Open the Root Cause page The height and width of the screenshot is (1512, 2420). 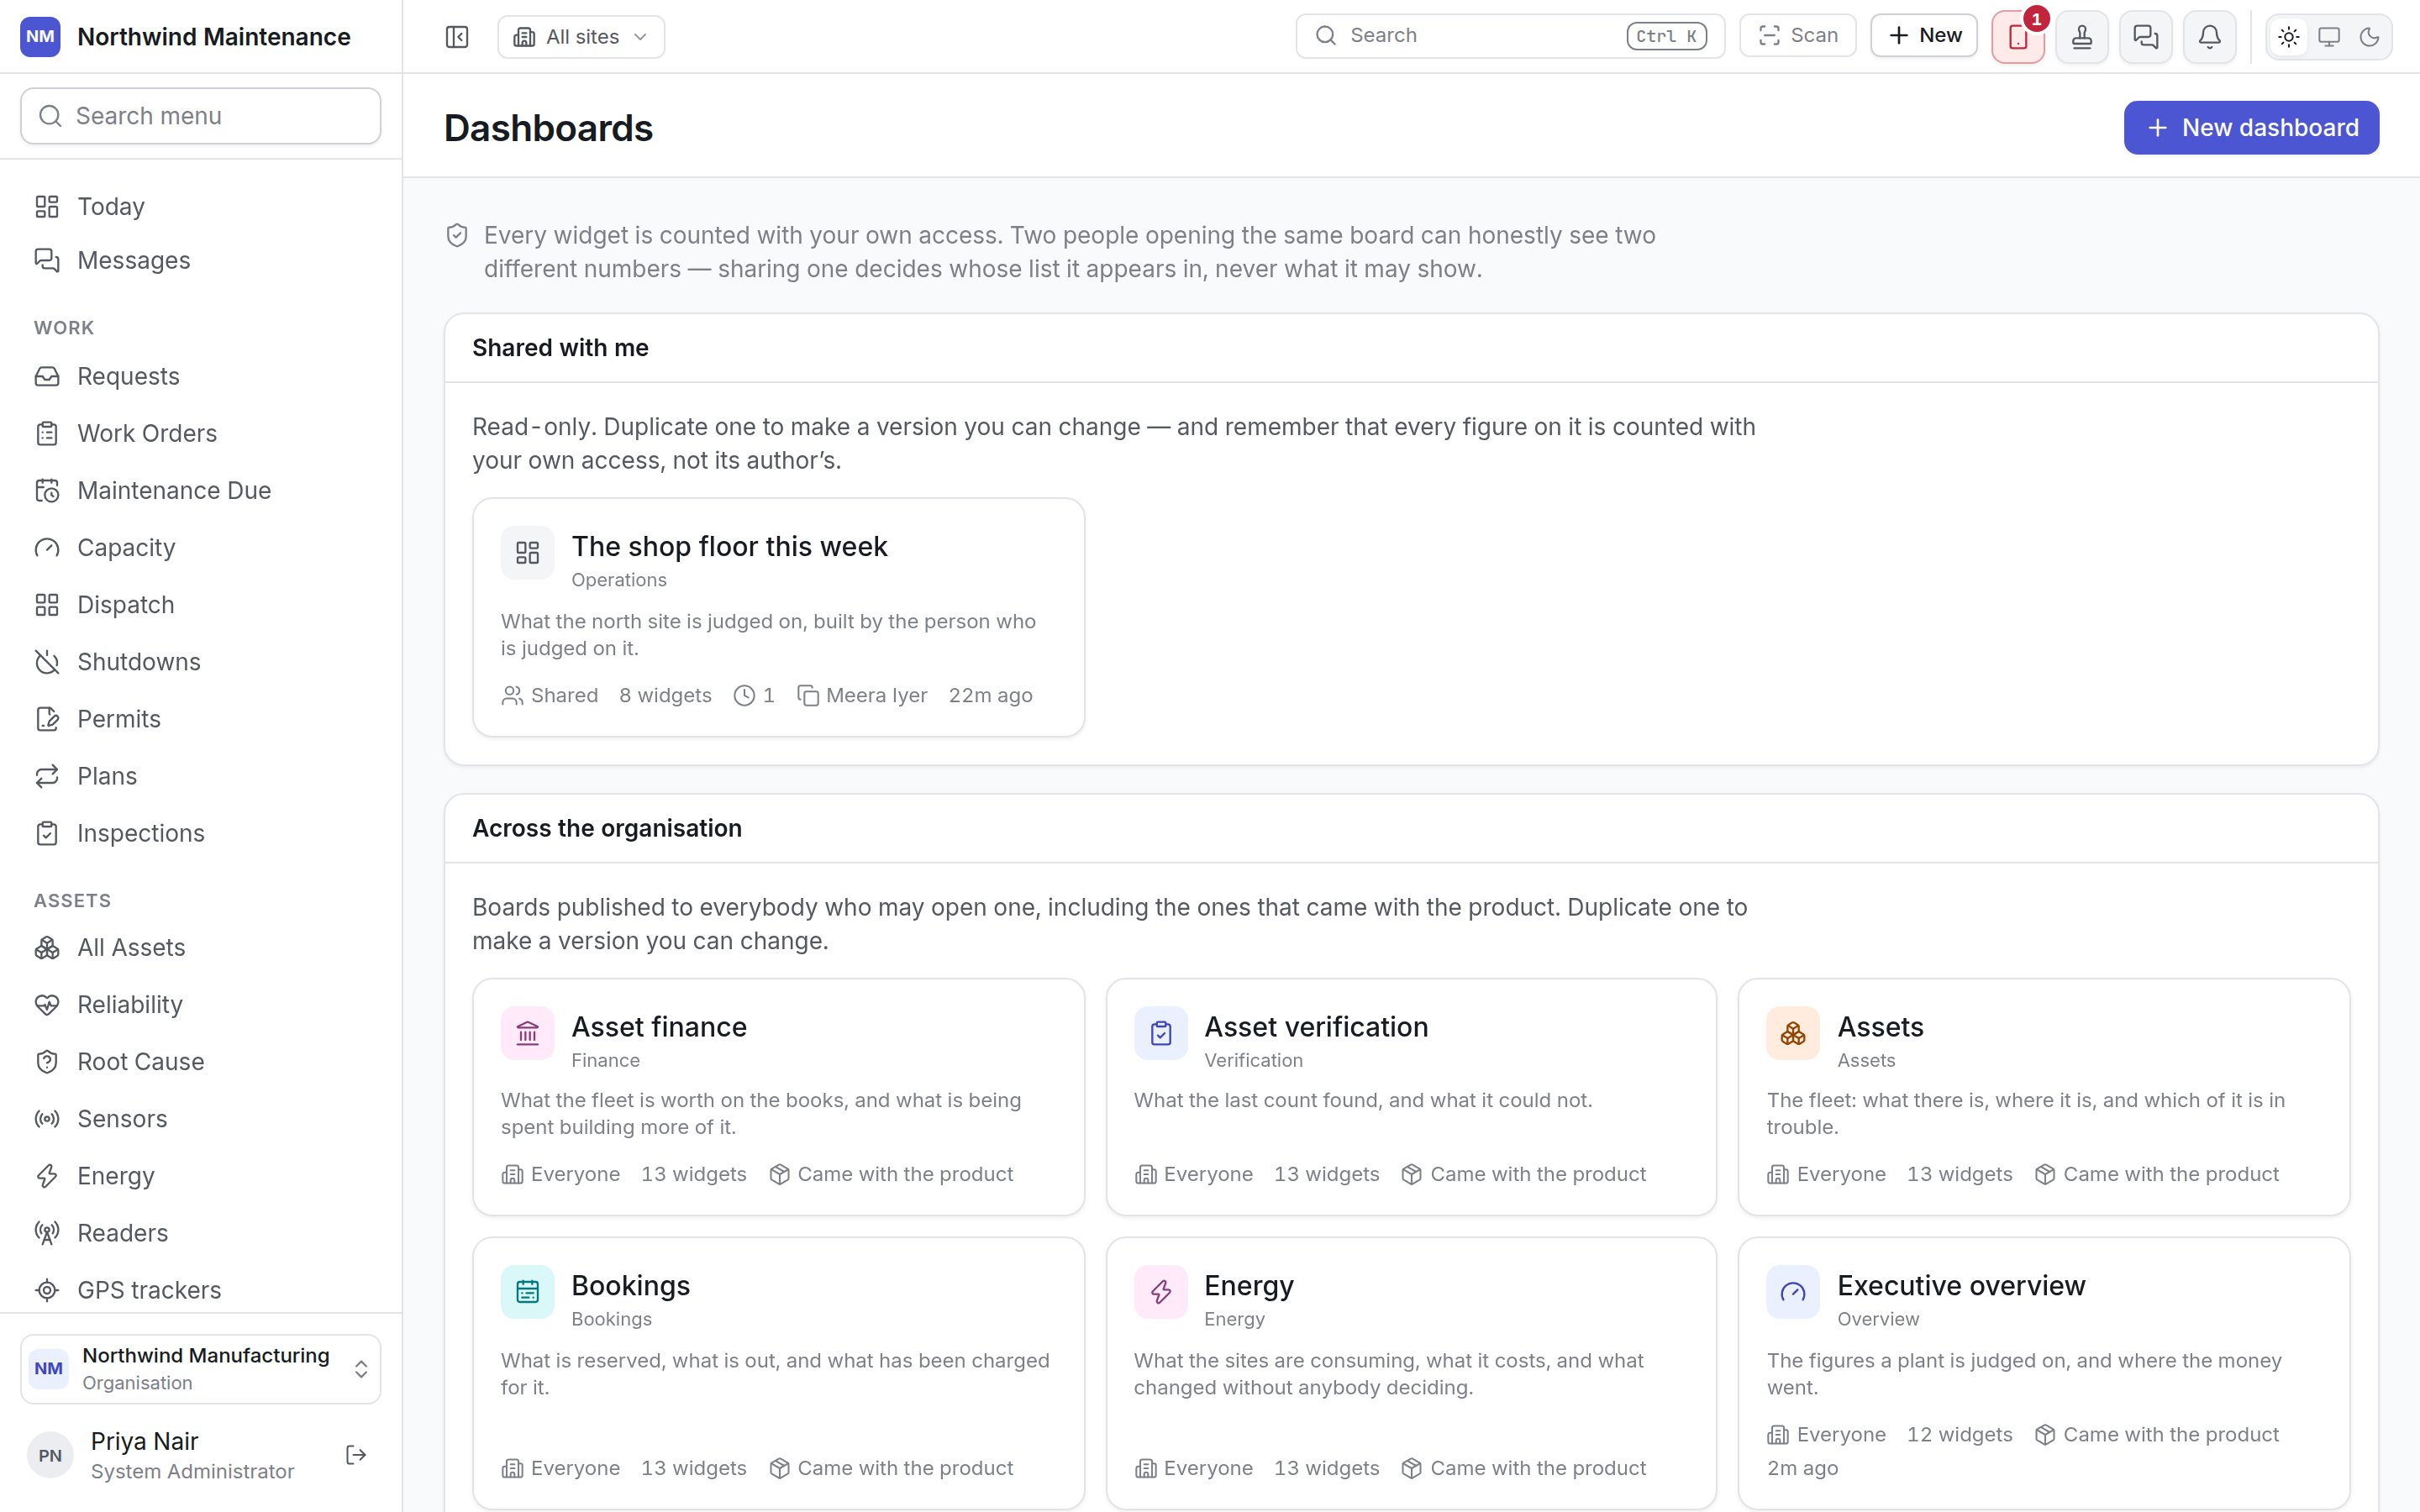point(201,1061)
